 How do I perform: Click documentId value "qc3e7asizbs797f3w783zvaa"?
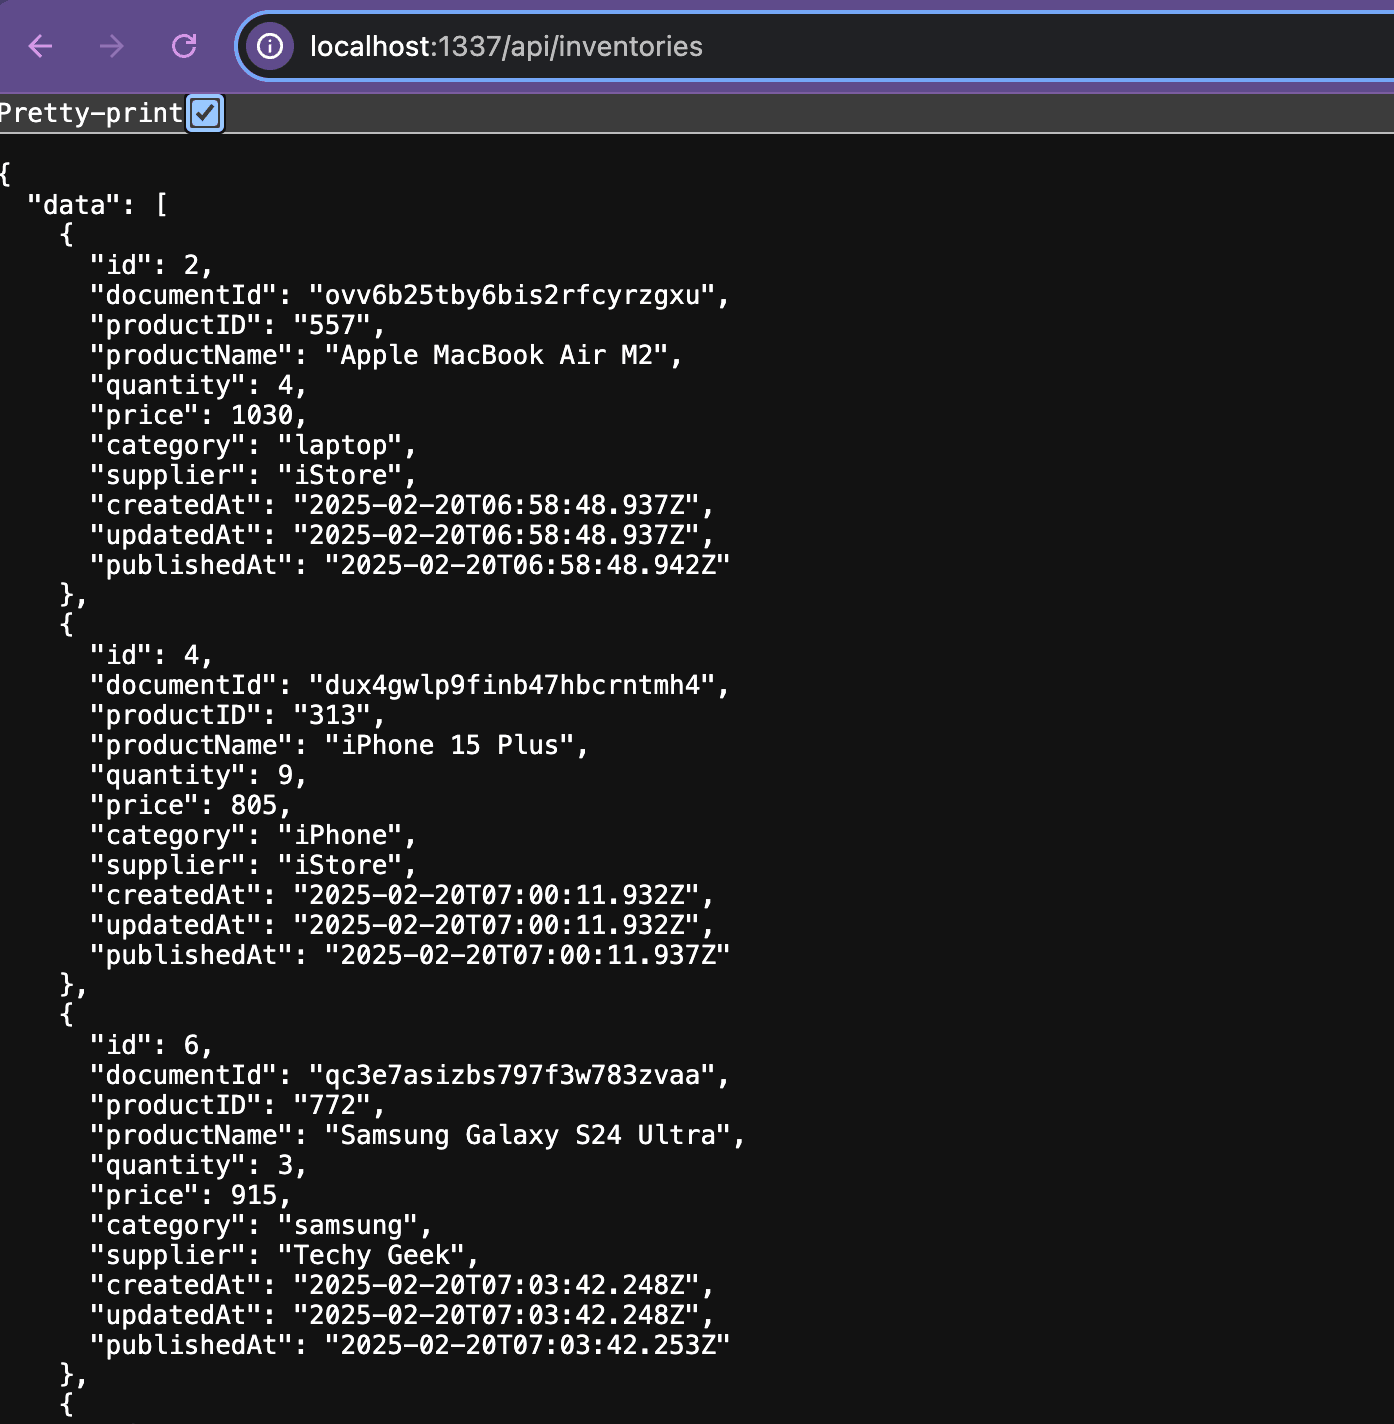pyautogui.click(x=512, y=1075)
